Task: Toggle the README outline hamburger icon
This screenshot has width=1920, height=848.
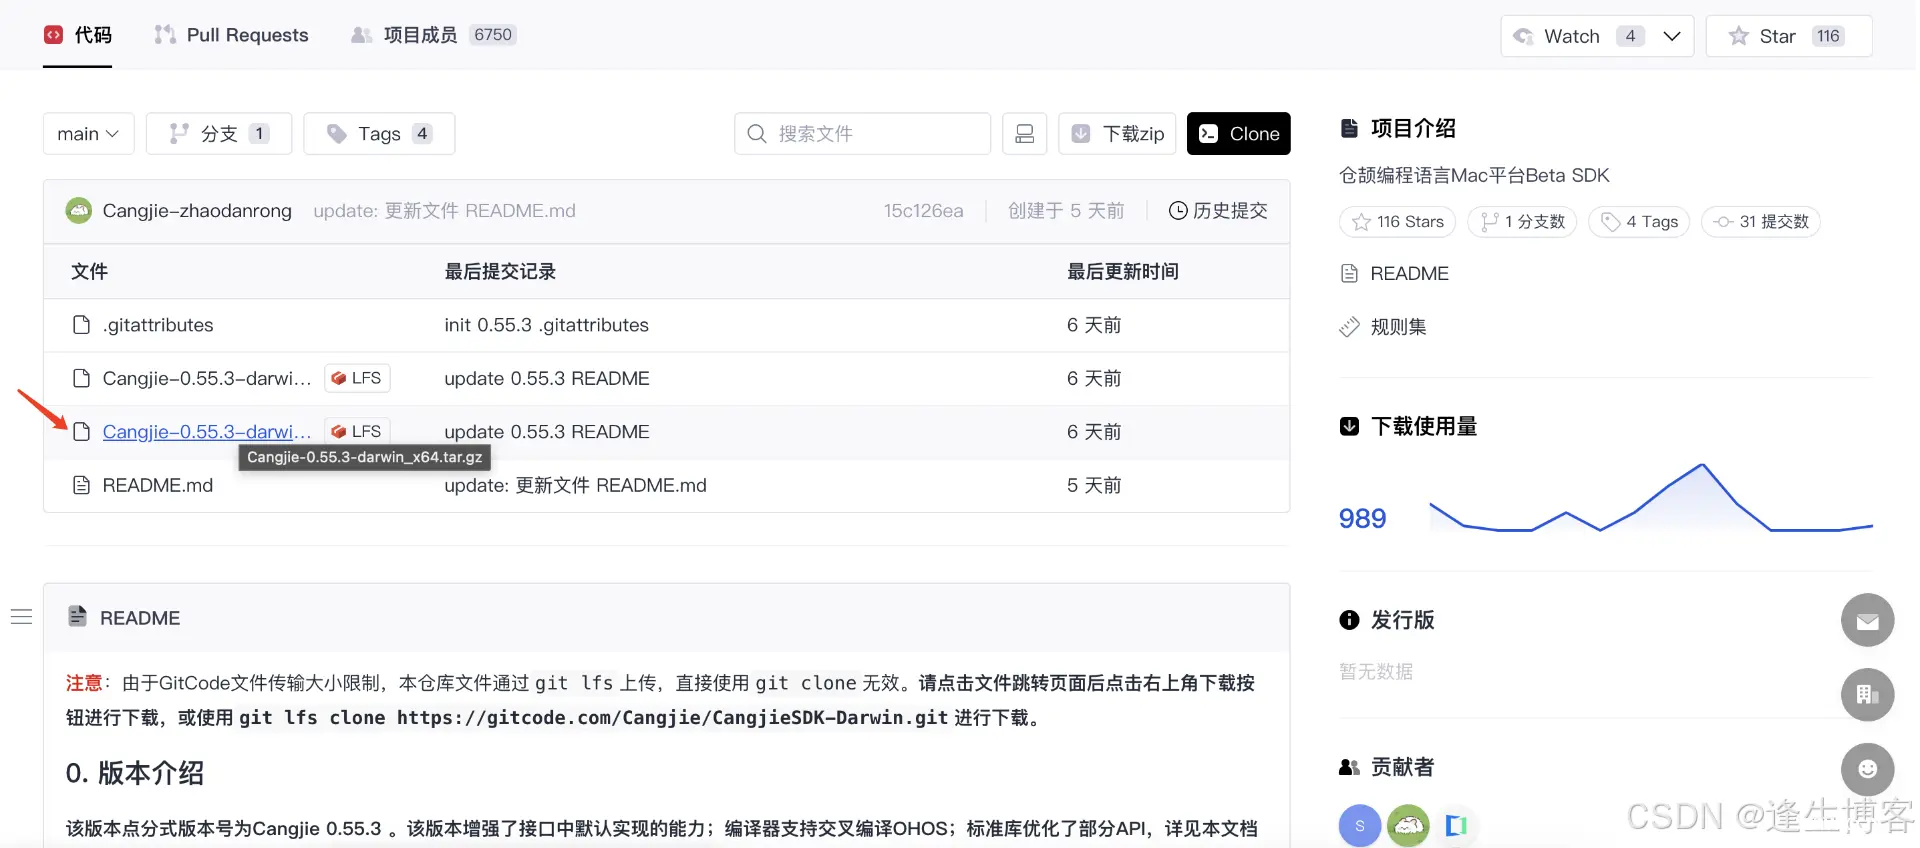Action: tap(21, 617)
